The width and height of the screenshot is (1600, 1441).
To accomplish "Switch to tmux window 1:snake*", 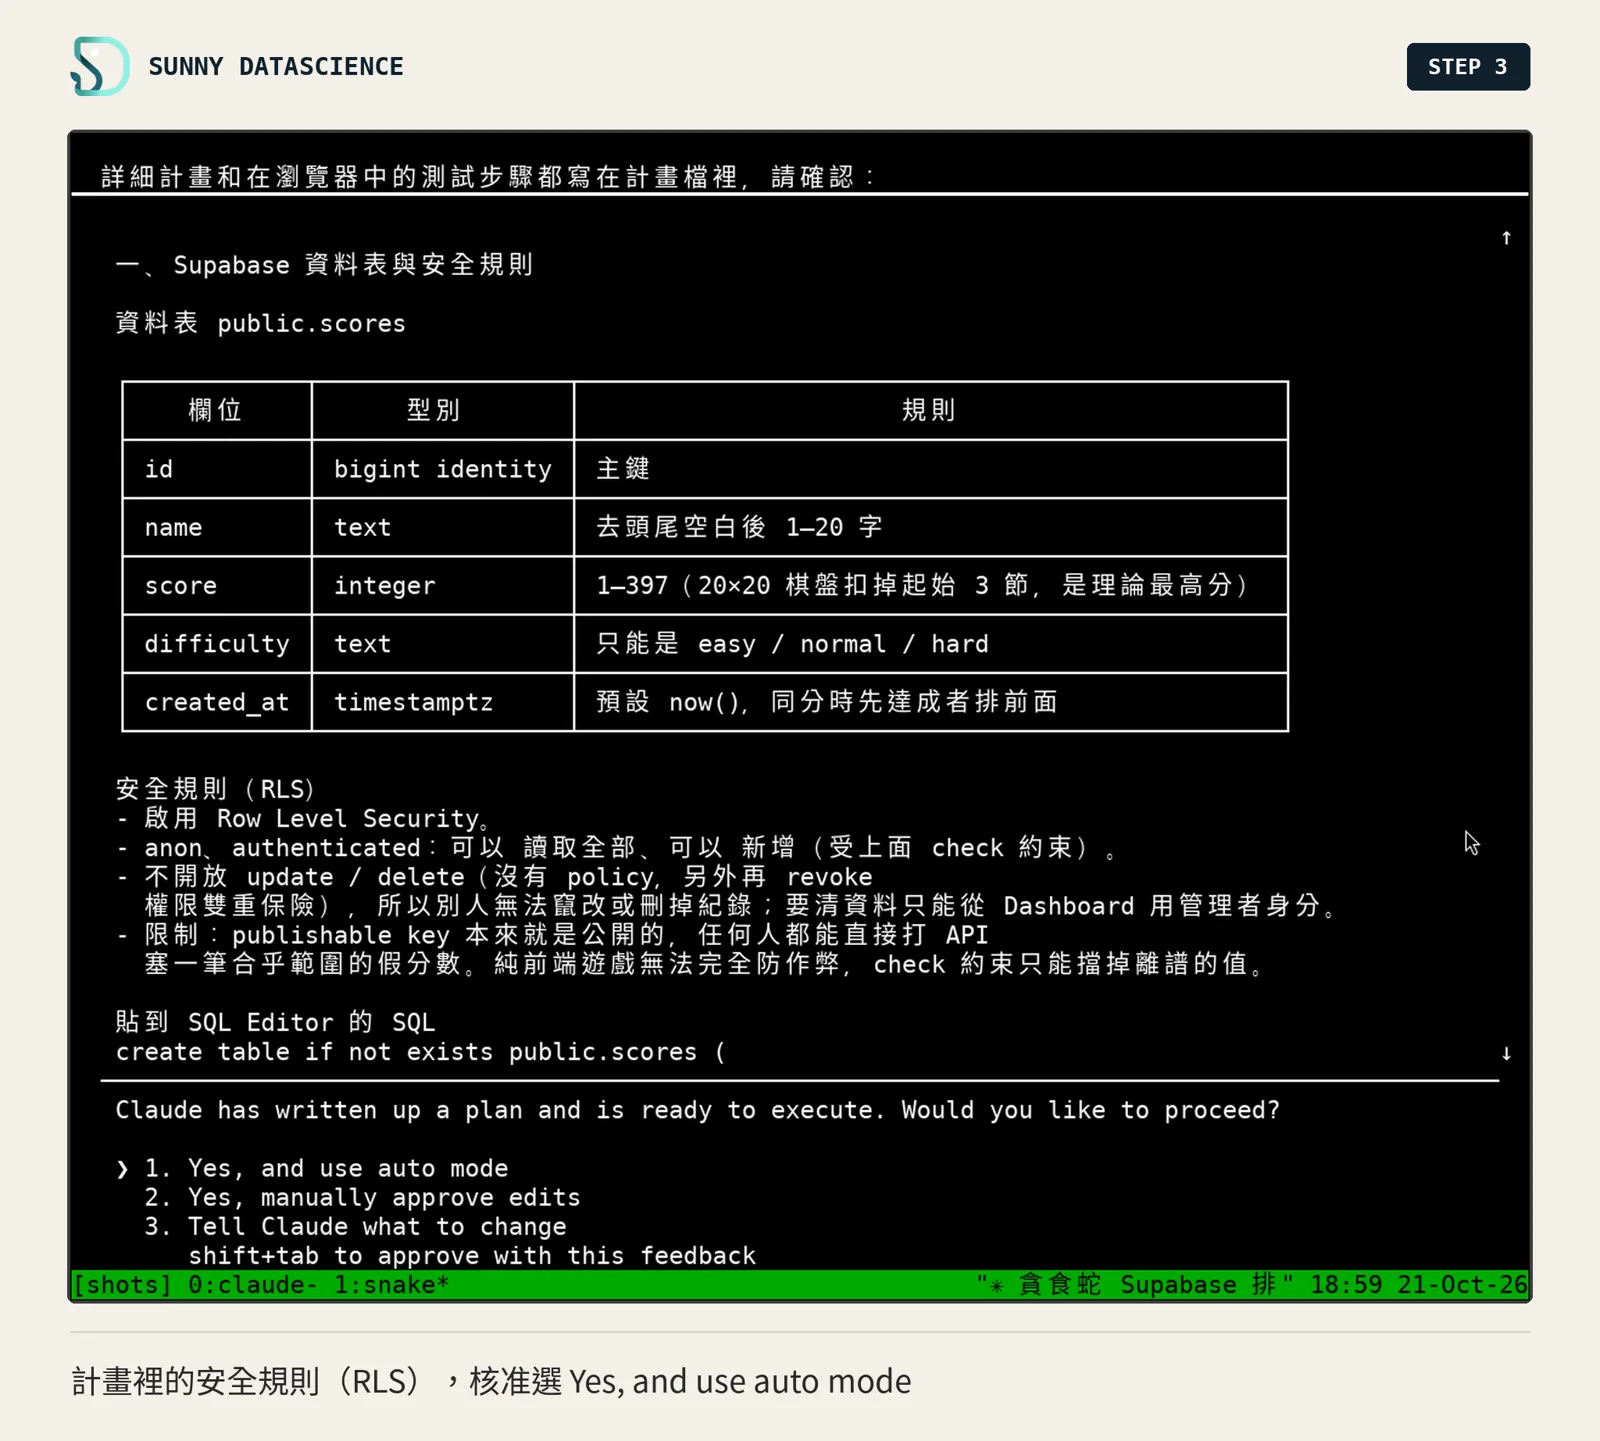I will (392, 1284).
